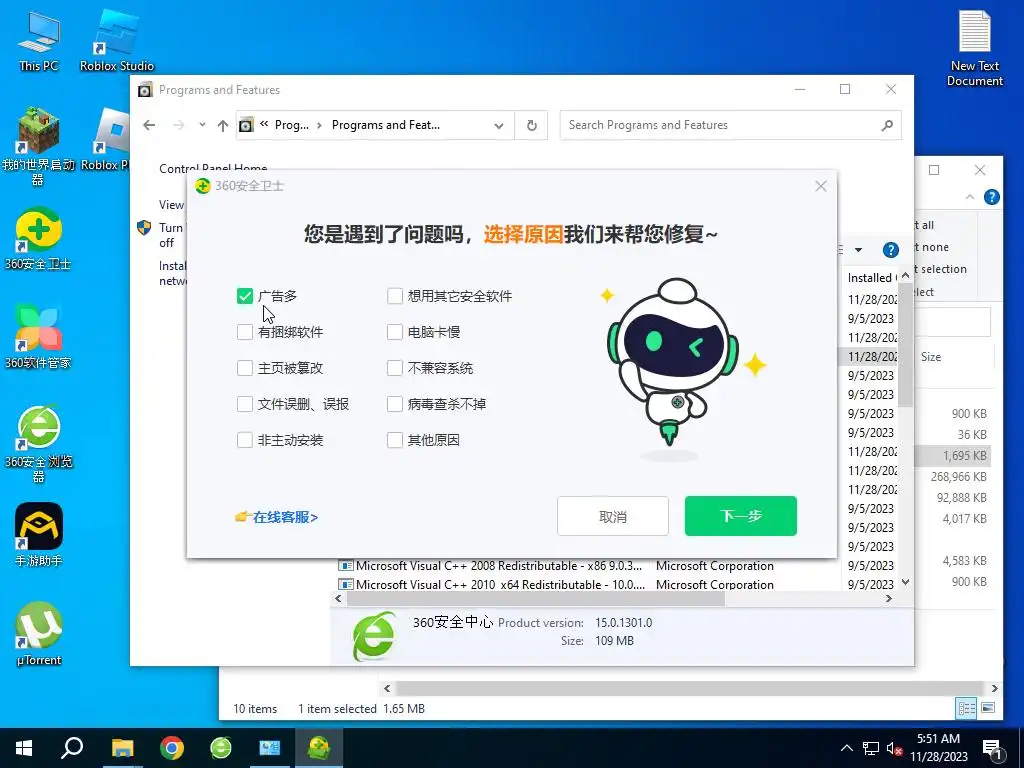The image size is (1024, 768).
Task: Check the 想用其它安全软件 checkbox
Action: click(394, 296)
